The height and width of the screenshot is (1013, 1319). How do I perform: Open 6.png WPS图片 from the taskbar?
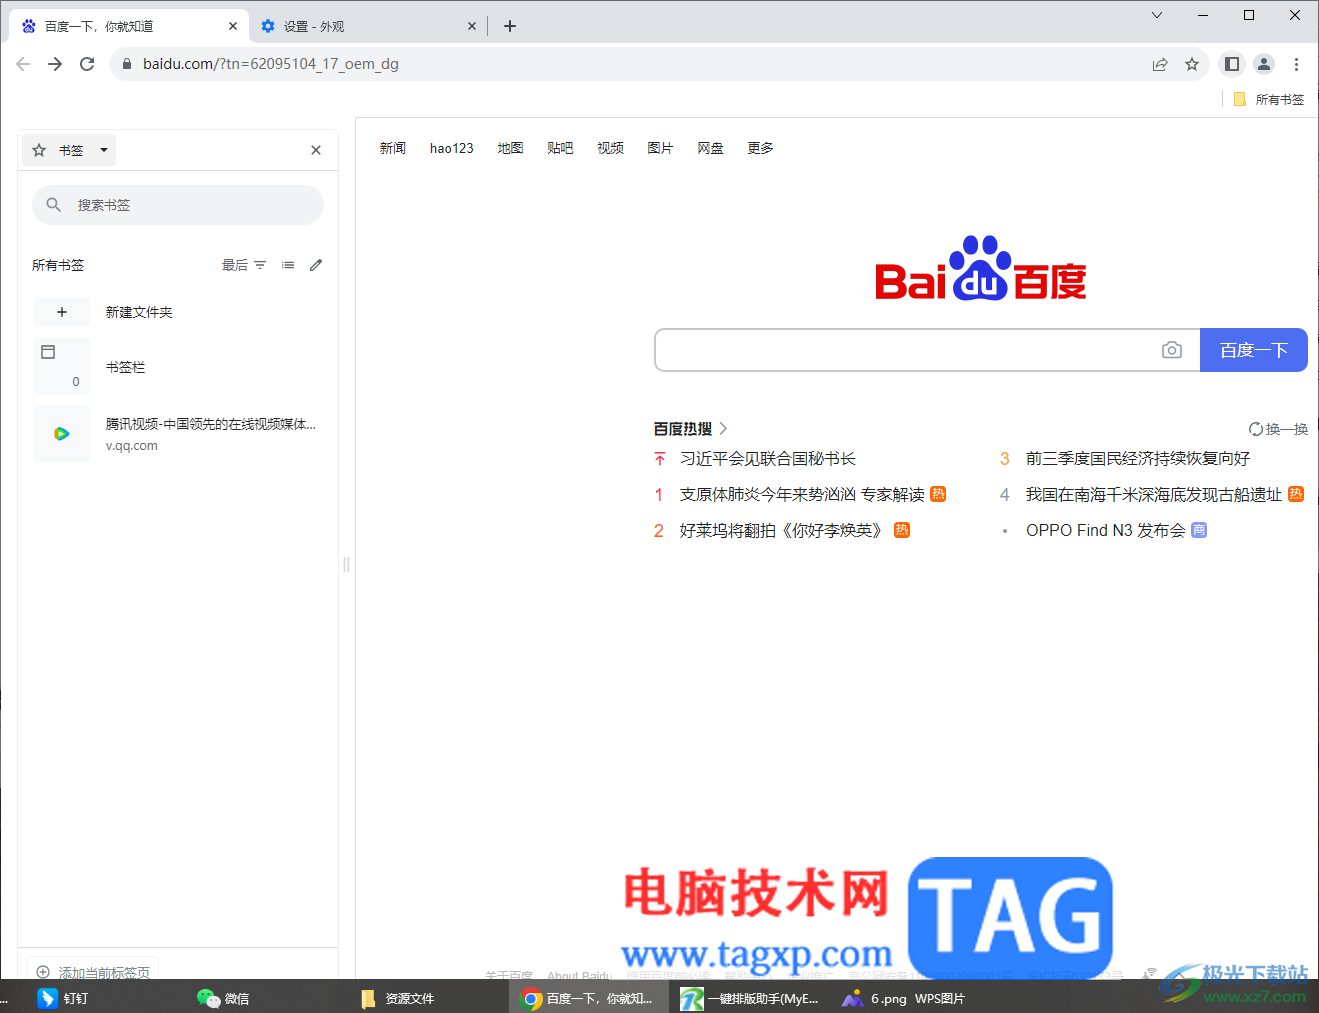tap(904, 998)
